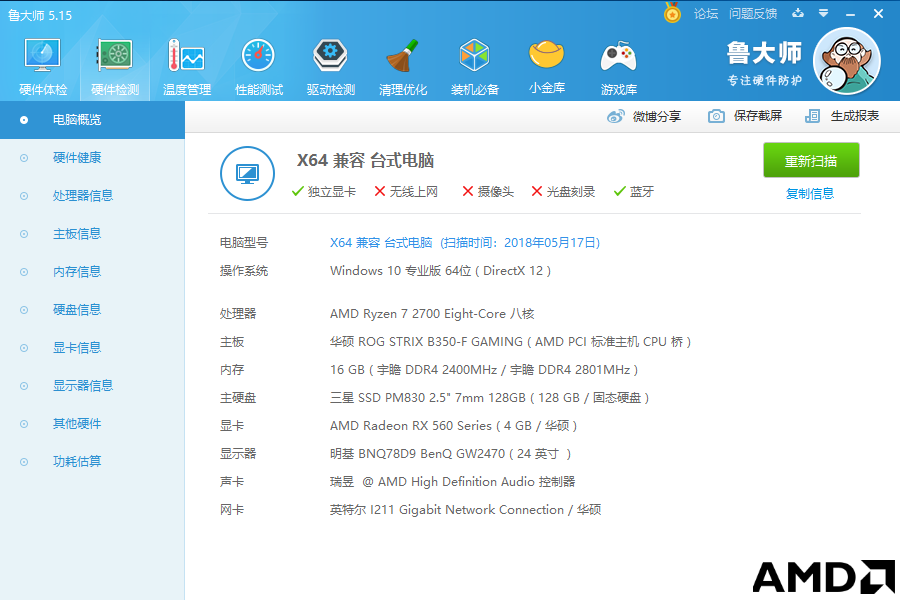Image resolution: width=900 pixels, height=600 pixels.
Task: Click 三星 SSD PM830 disk text
Action: click(x=490, y=397)
